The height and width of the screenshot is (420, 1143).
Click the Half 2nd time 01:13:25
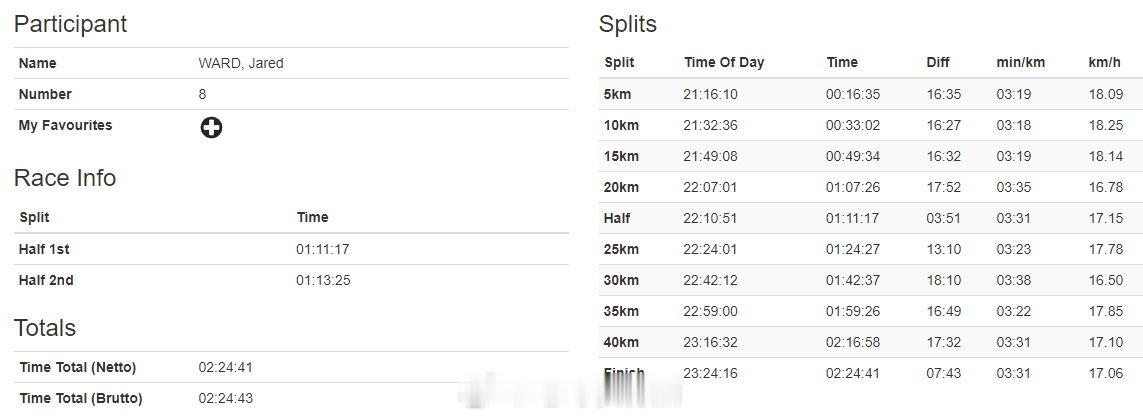click(323, 281)
